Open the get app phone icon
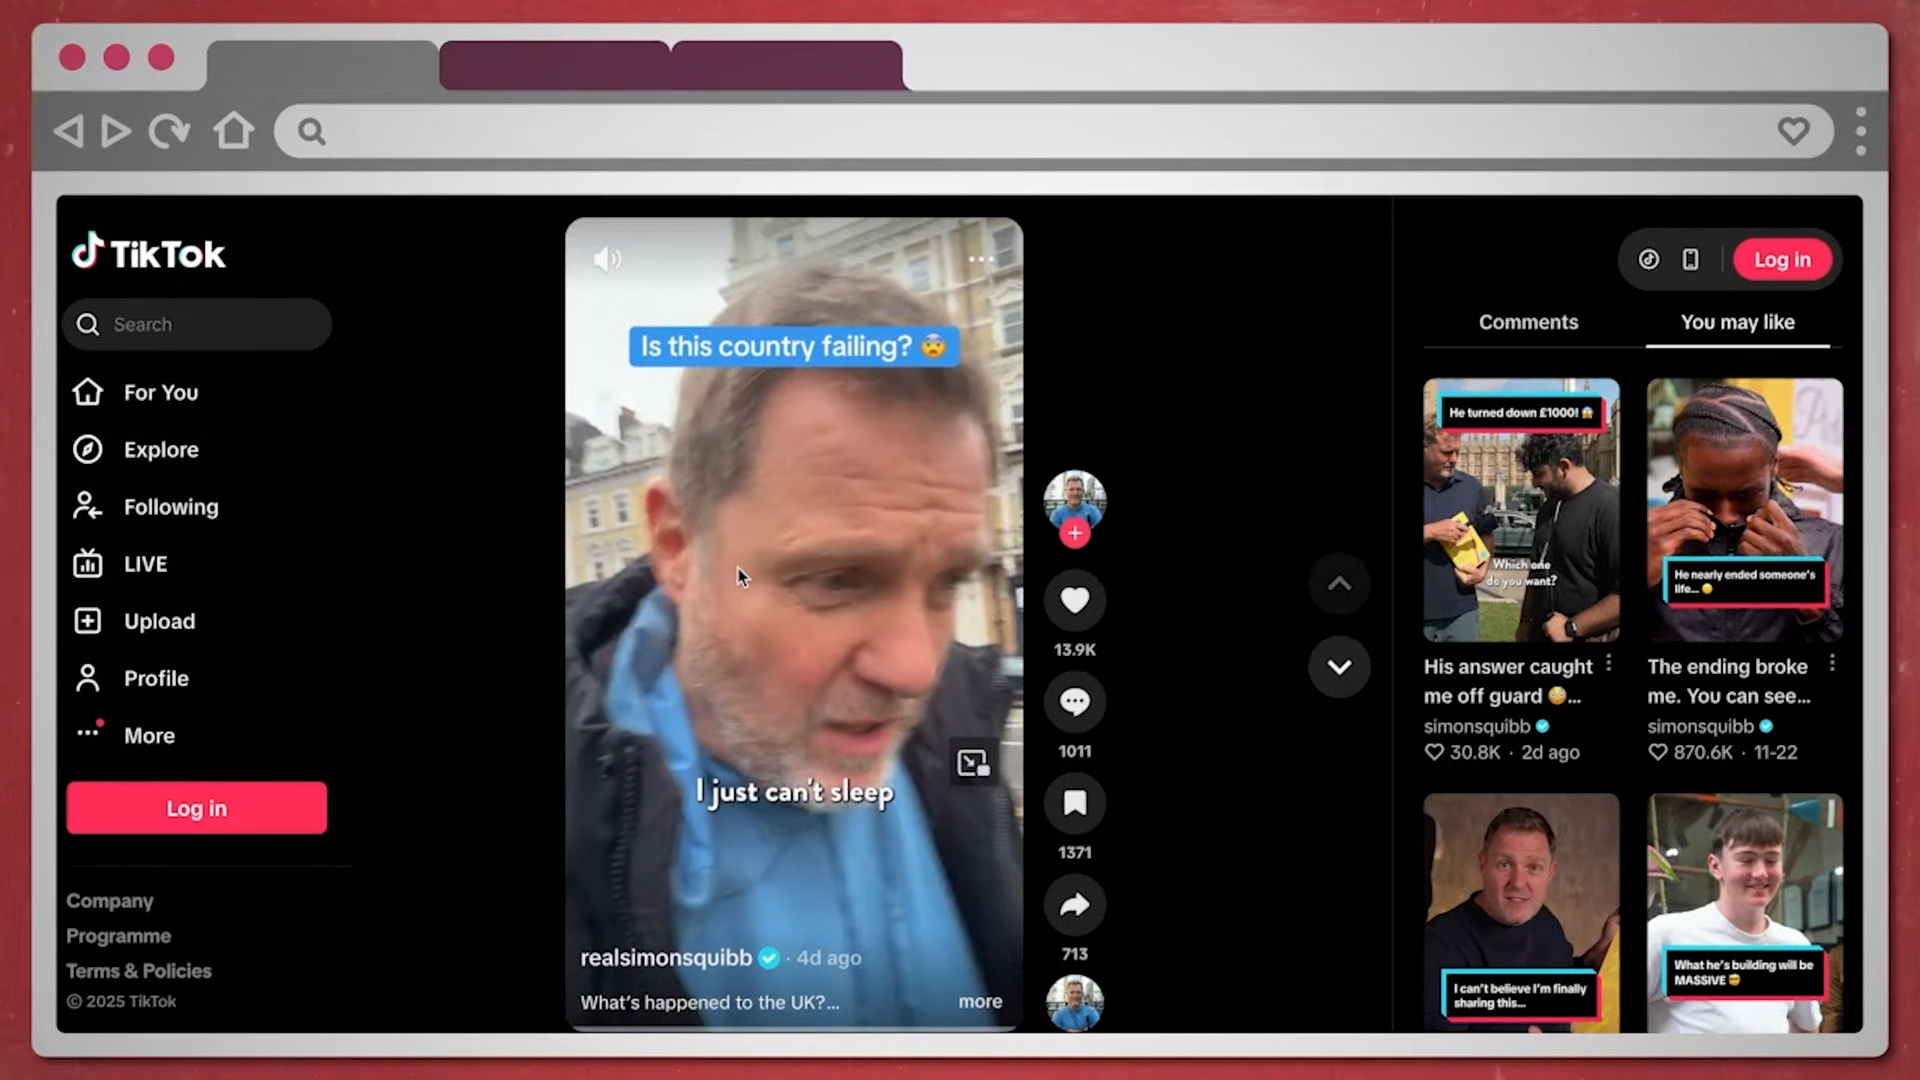Image resolution: width=1920 pixels, height=1080 pixels. pyautogui.click(x=1690, y=260)
